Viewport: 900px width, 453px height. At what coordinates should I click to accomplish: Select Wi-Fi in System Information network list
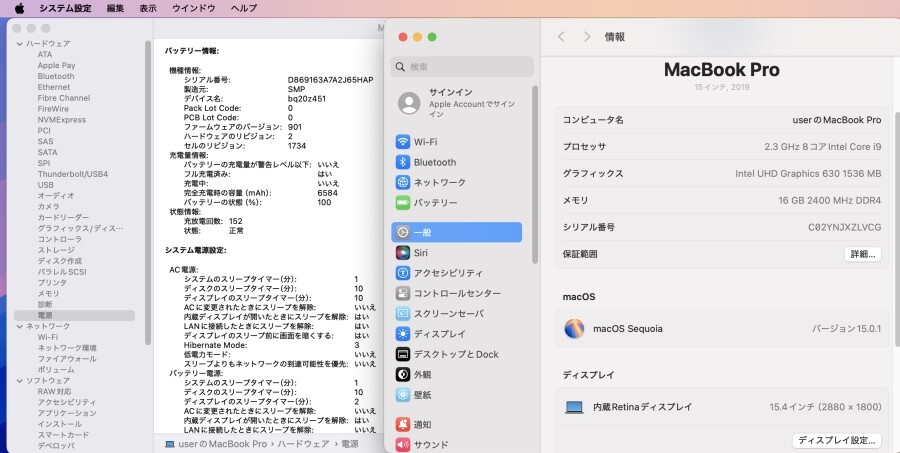(48, 337)
